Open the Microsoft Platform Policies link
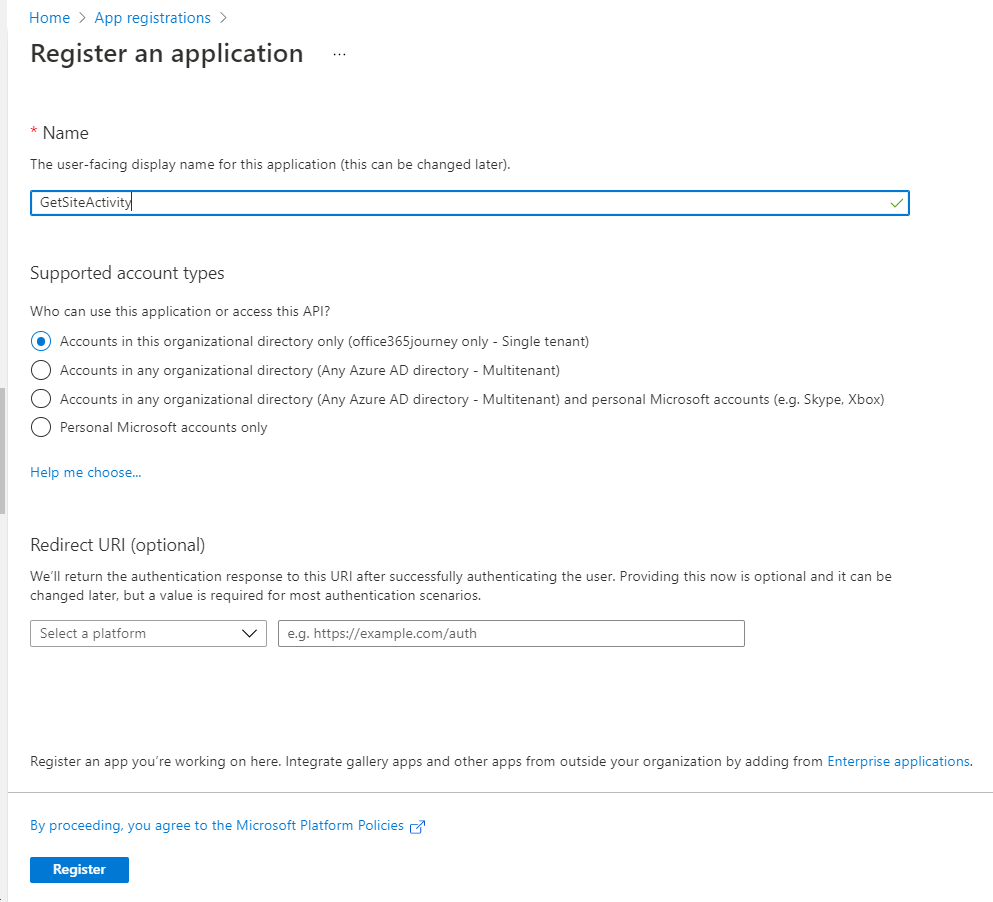 tap(217, 825)
